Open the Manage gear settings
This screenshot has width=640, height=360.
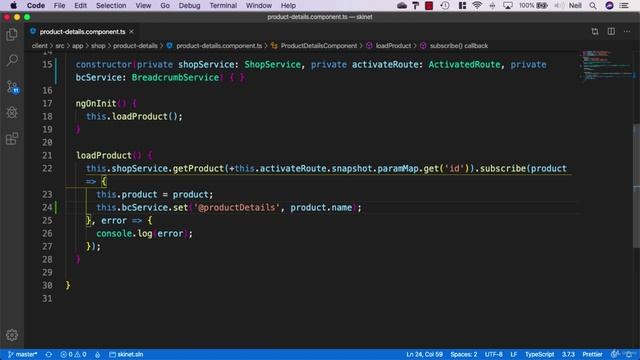(12, 335)
